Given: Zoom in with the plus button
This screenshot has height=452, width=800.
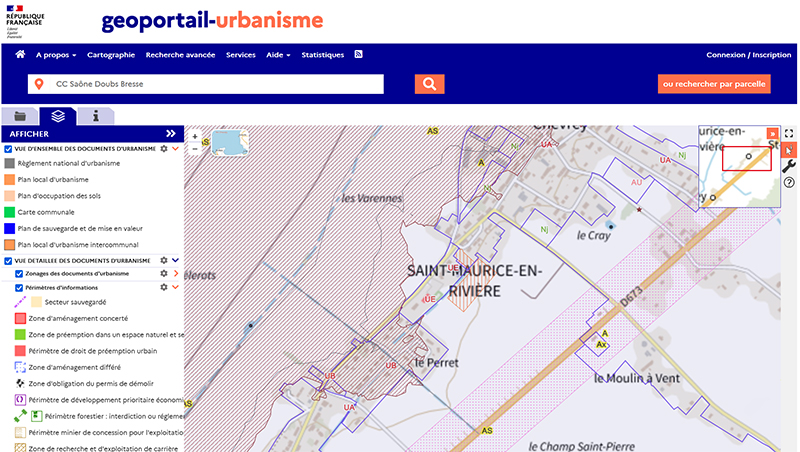Looking at the screenshot, I should click(195, 137).
